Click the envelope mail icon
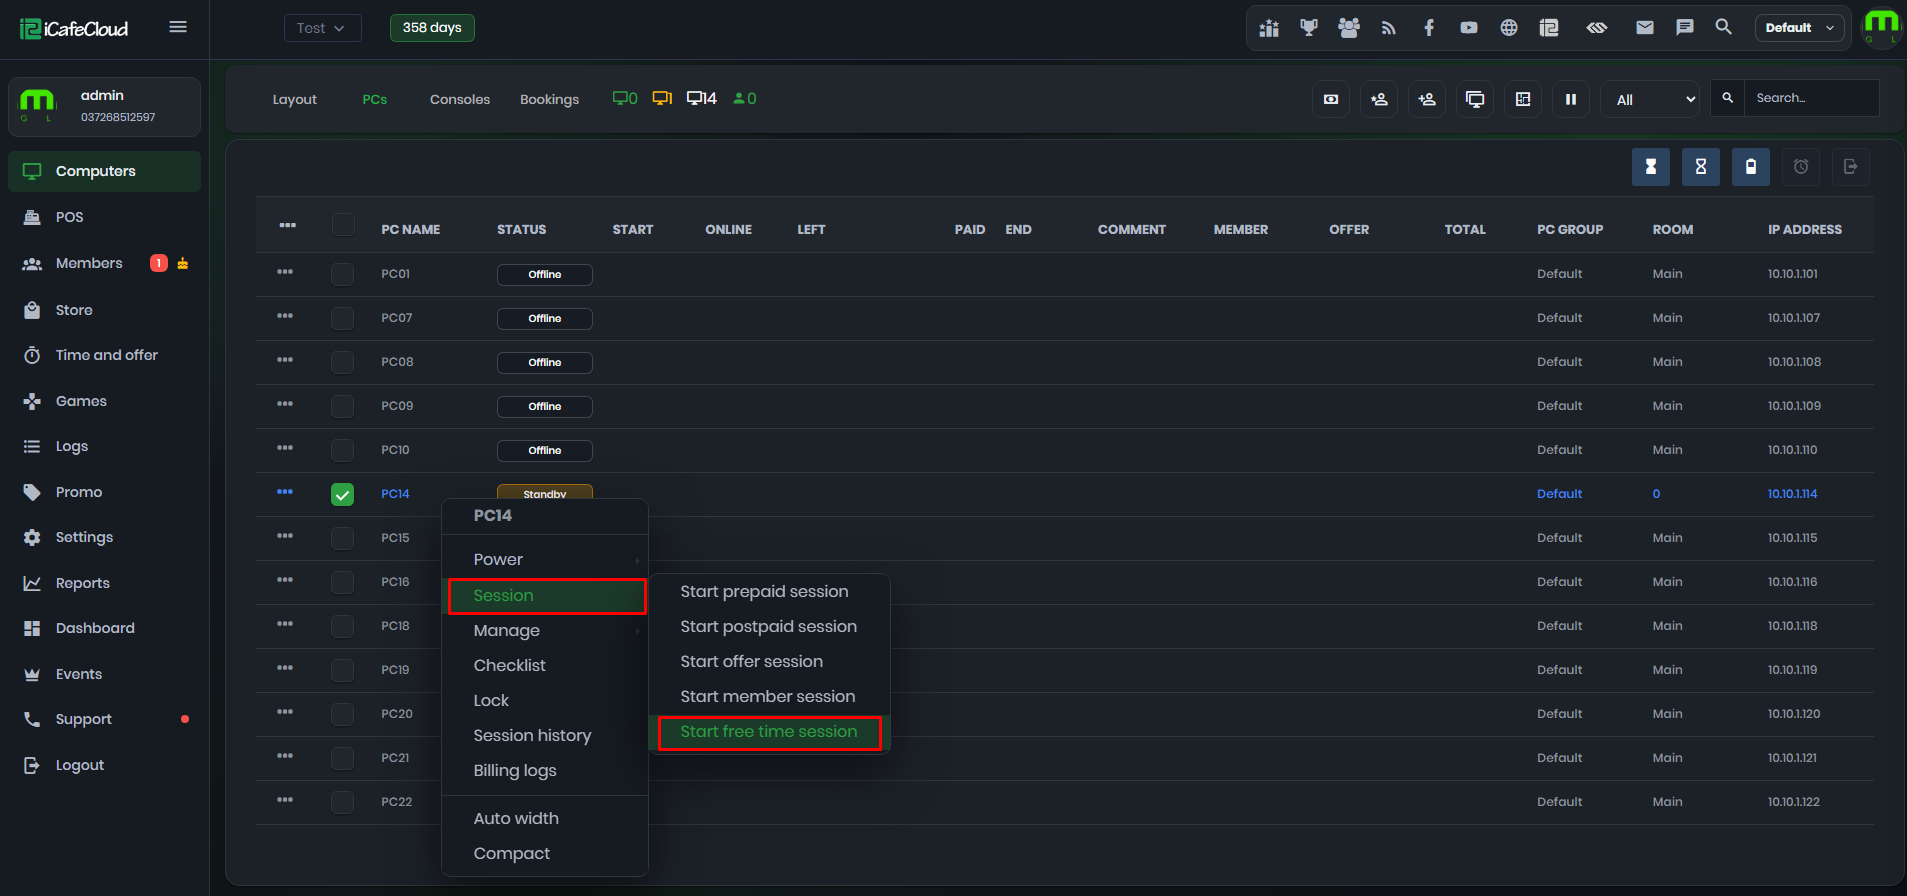Image resolution: width=1907 pixels, height=896 pixels. [x=1645, y=28]
